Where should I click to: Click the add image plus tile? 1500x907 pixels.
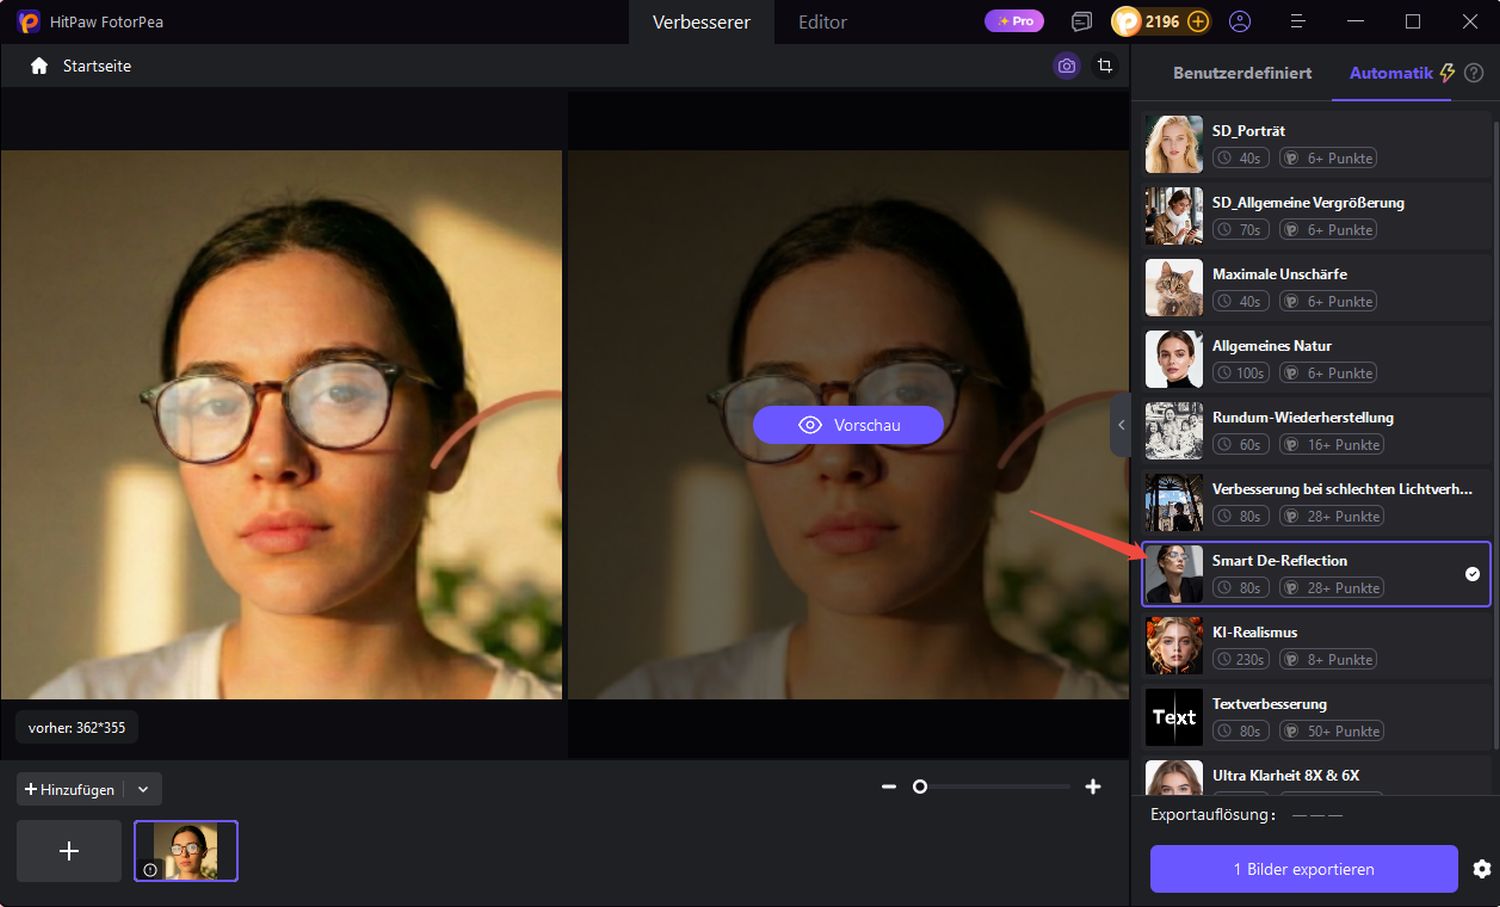click(69, 851)
